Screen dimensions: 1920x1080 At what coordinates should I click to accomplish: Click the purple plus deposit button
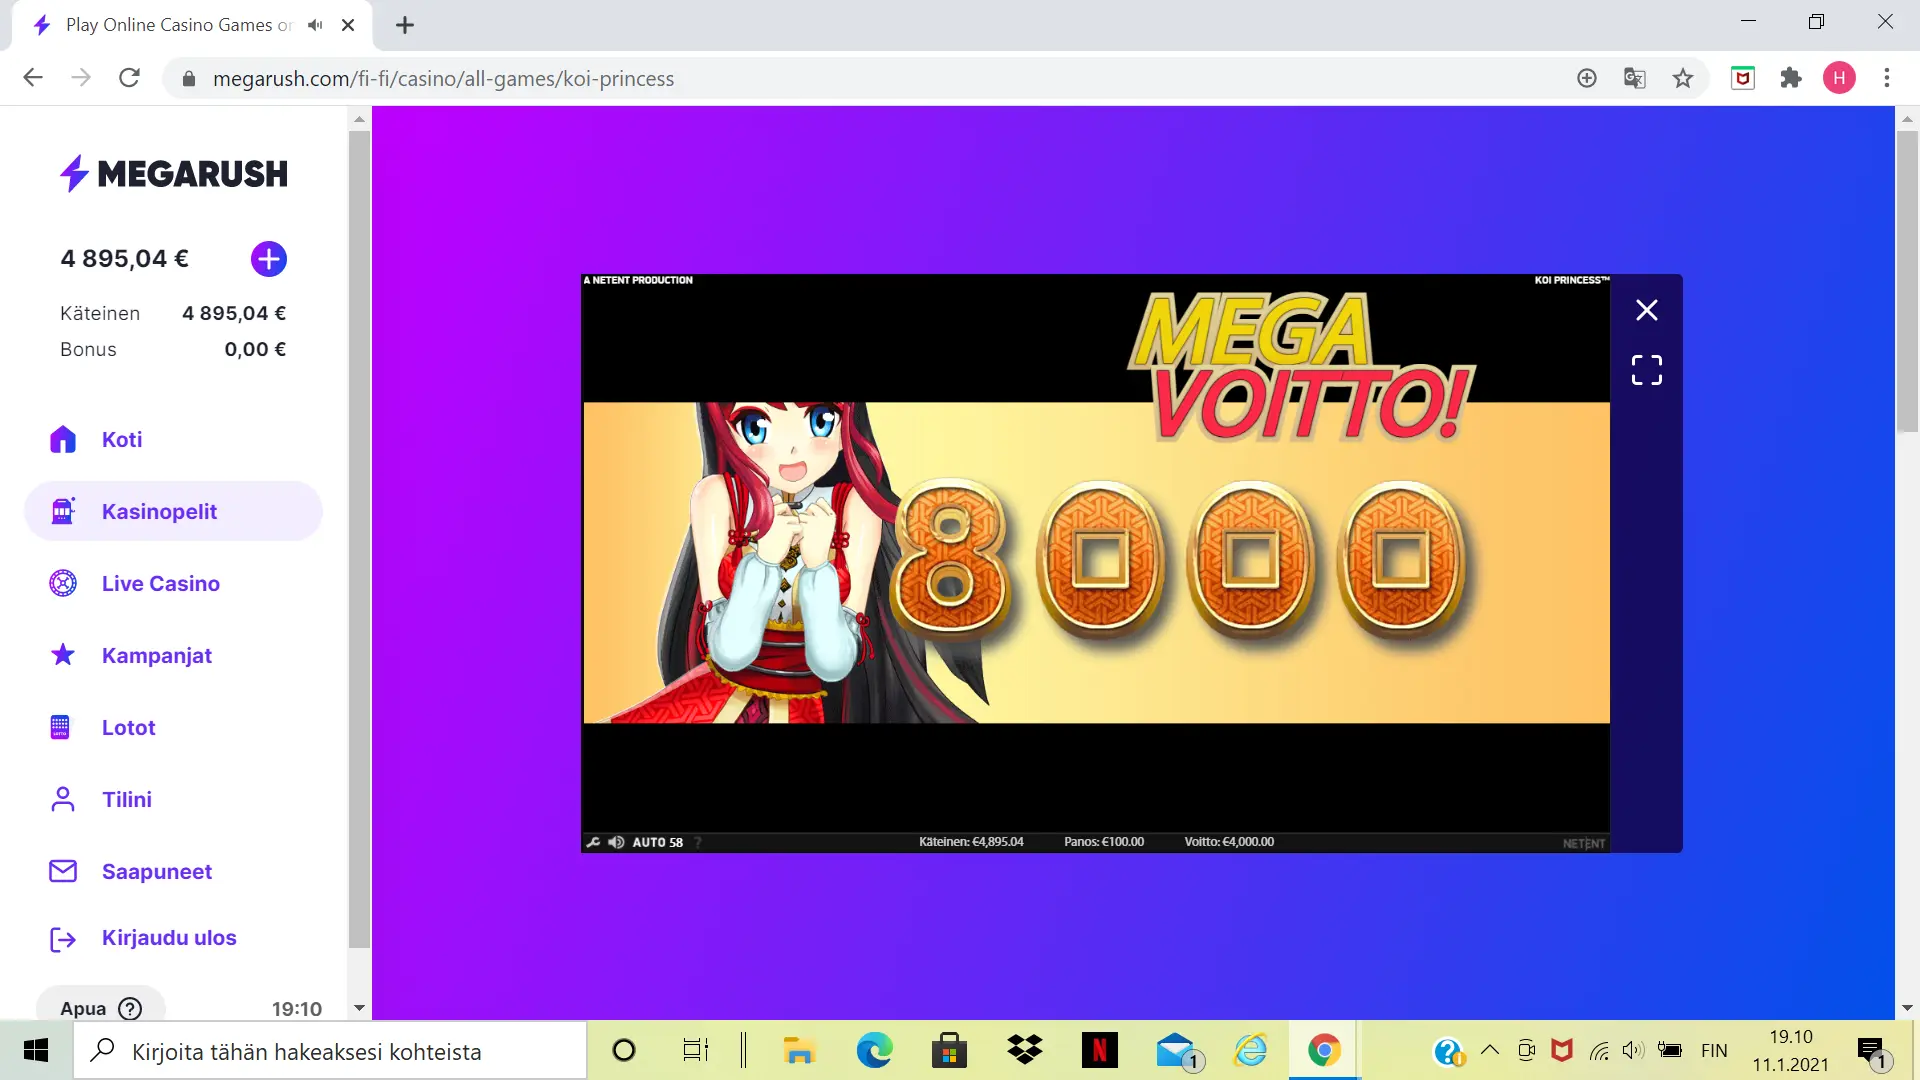click(x=268, y=259)
